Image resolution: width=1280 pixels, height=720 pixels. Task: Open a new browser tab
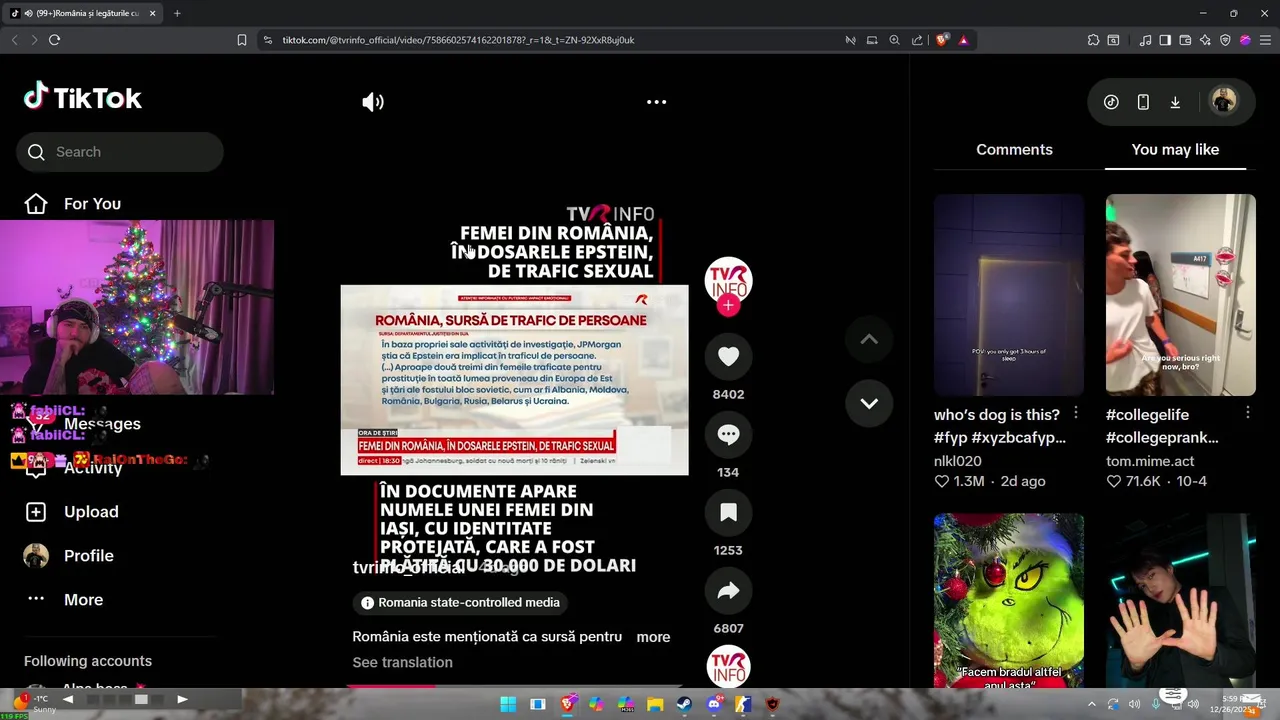pyautogui.click(x=177, y=13)
